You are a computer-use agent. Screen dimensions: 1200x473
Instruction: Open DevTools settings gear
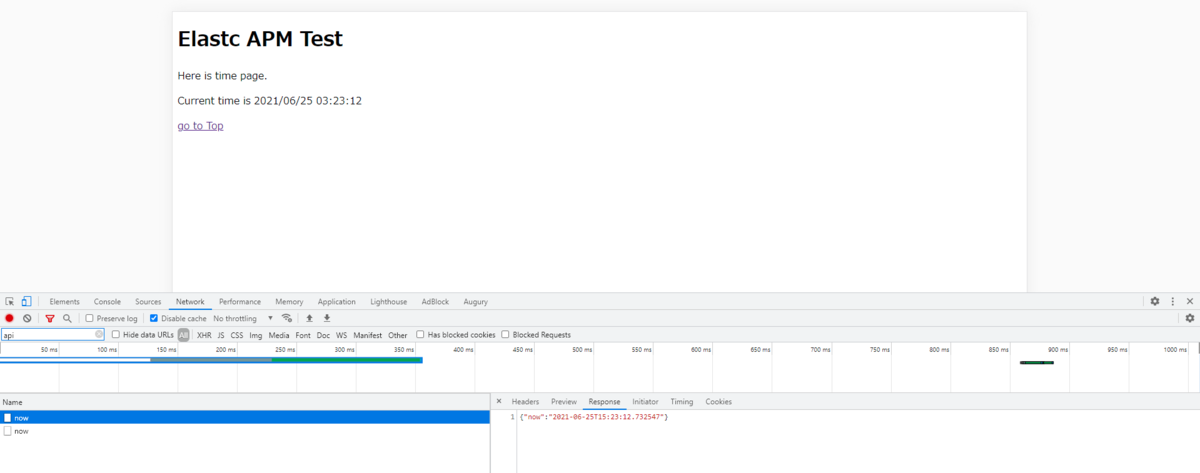[1155, 301]
